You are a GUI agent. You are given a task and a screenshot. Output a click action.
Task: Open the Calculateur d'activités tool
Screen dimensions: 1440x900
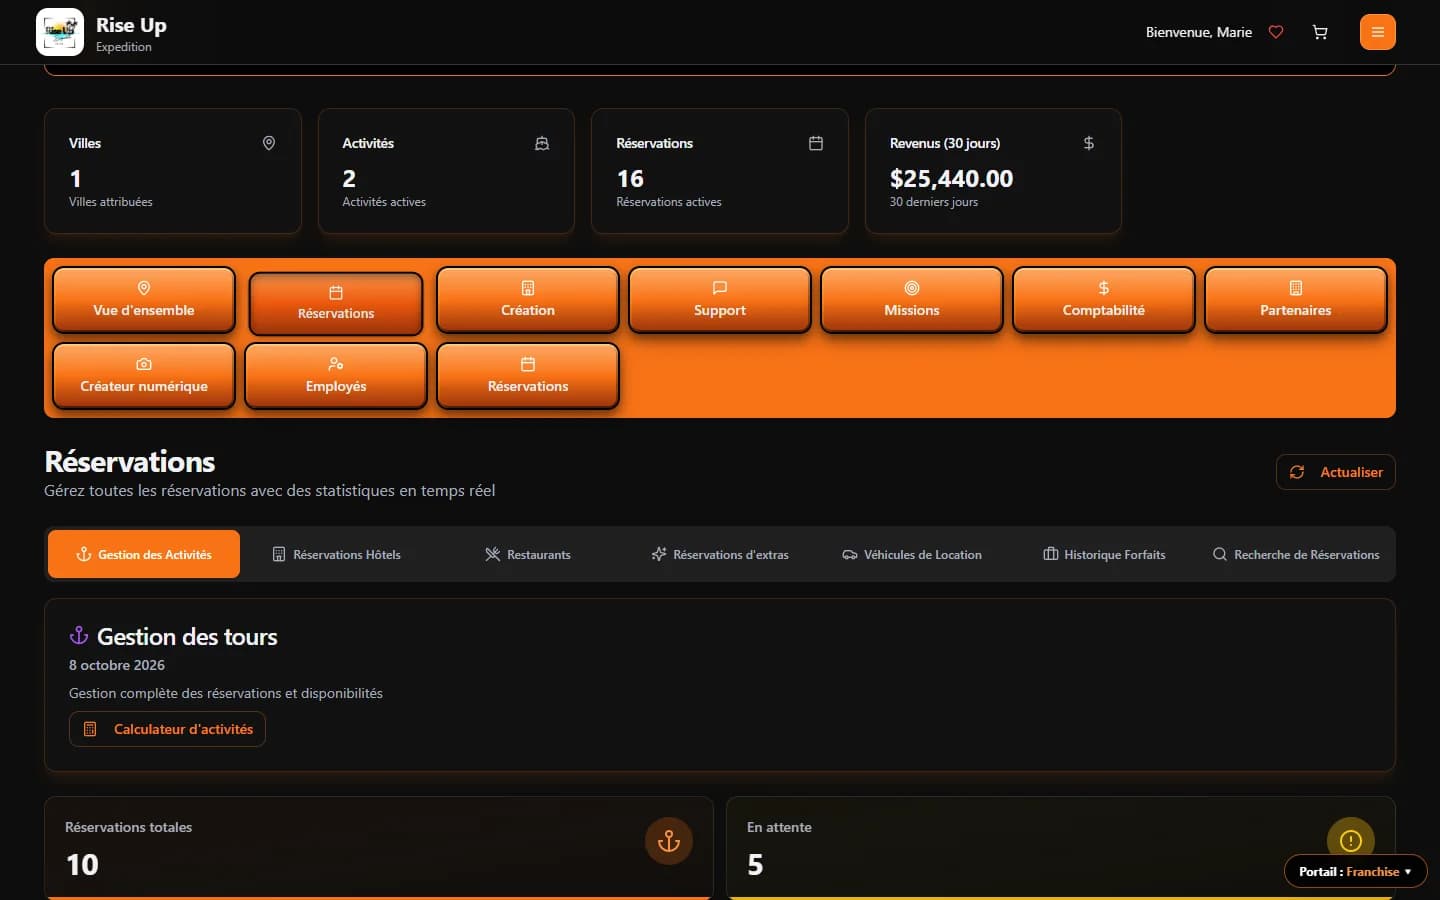tap(167, 729)
